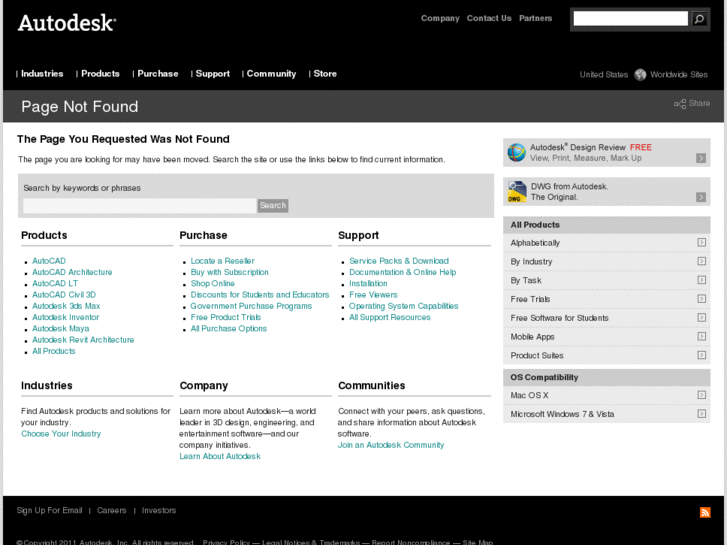Click the Autodesk Design Review globe icon

click(517, 152)
